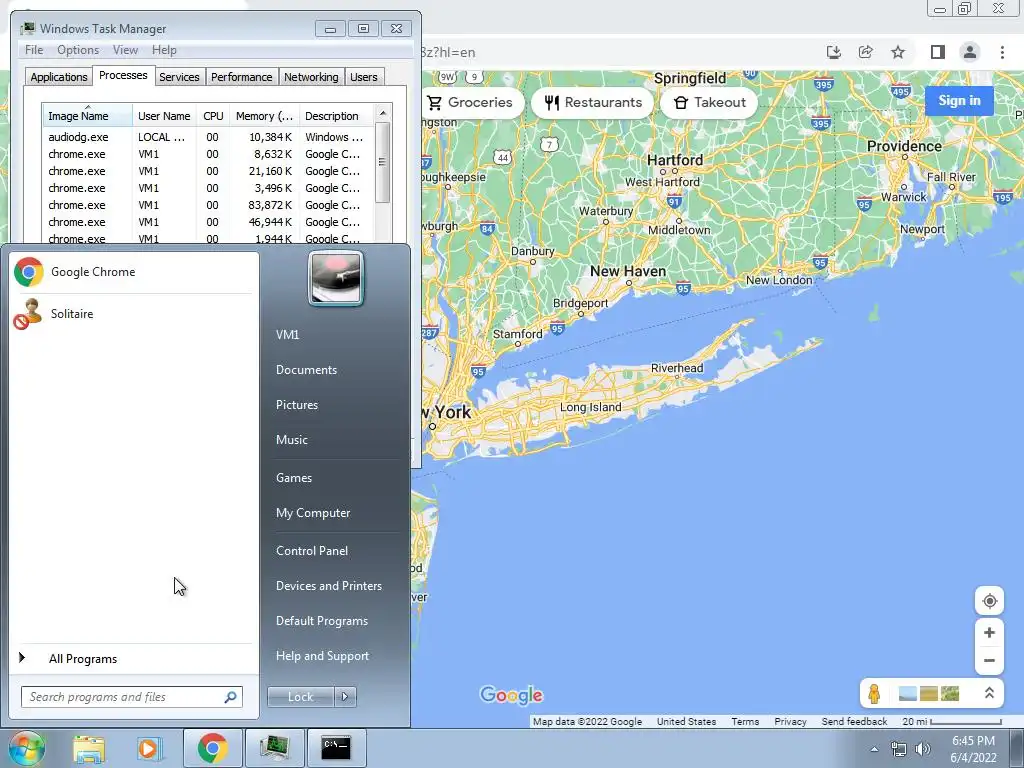This screenshot has width=1024, height=768.
Task: Switch to the Performance tab
Action: tap(242, 77)
